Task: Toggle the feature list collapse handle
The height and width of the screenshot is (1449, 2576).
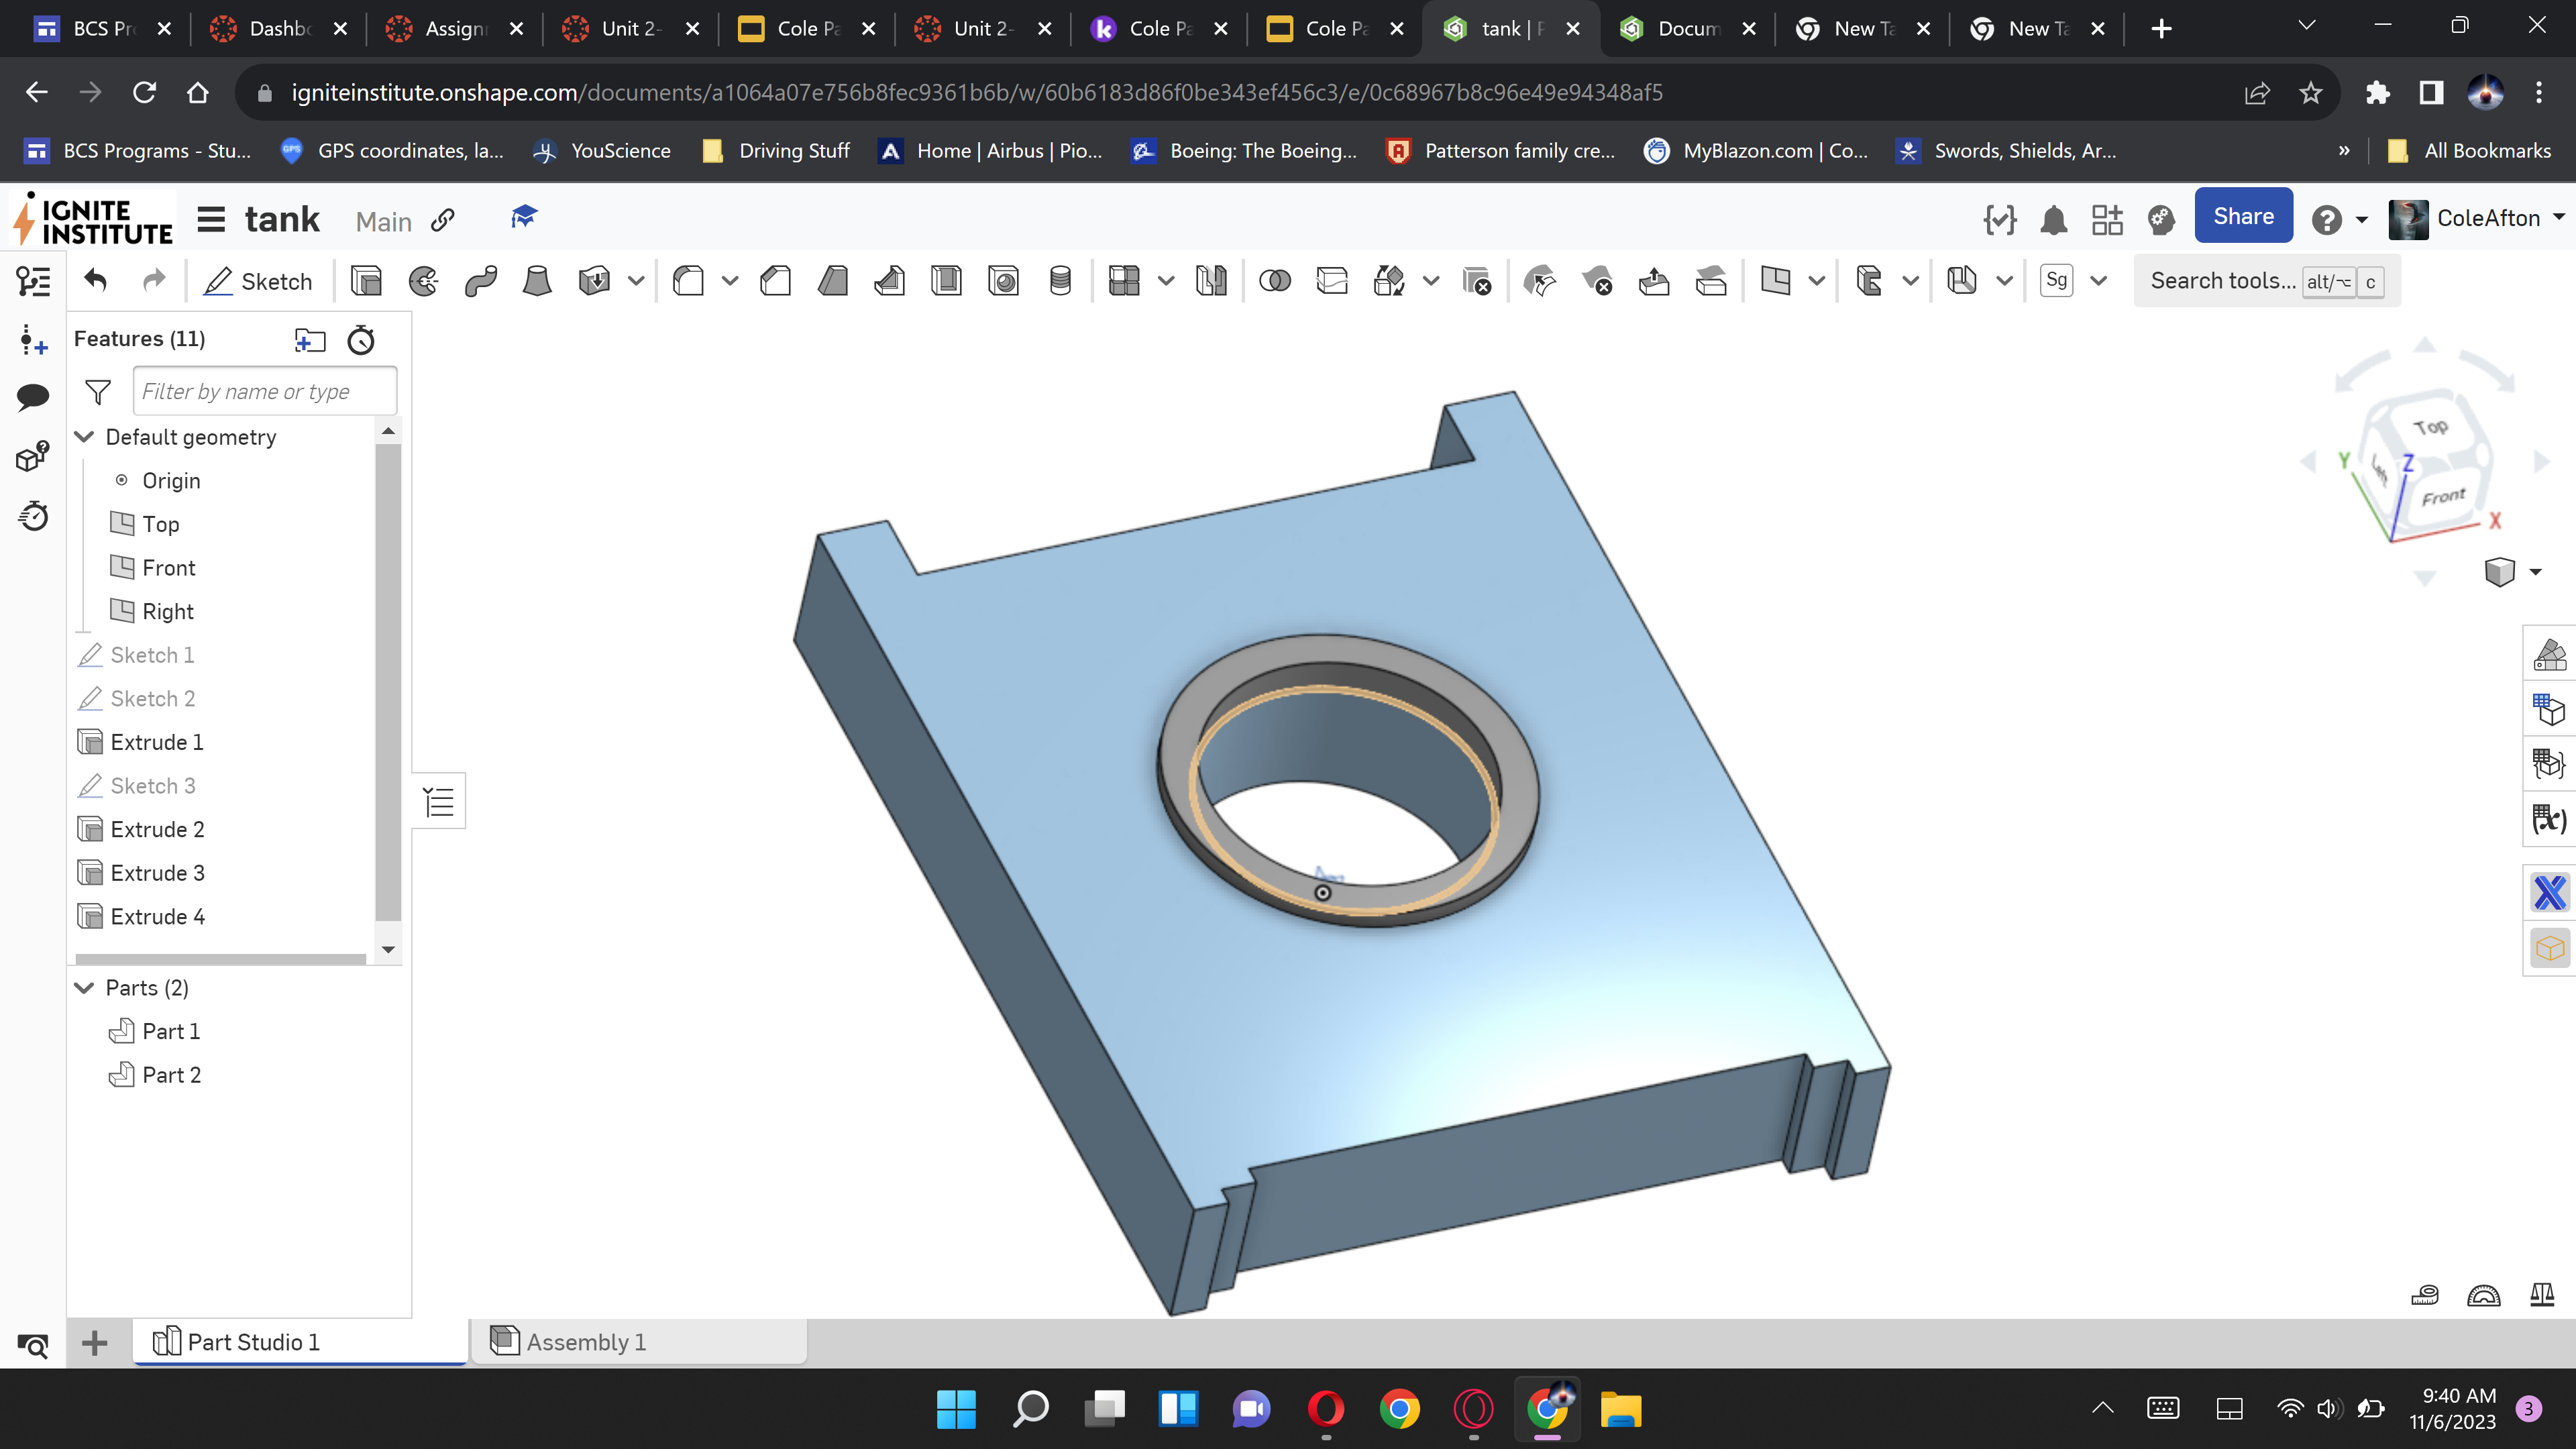Action: 439,801
